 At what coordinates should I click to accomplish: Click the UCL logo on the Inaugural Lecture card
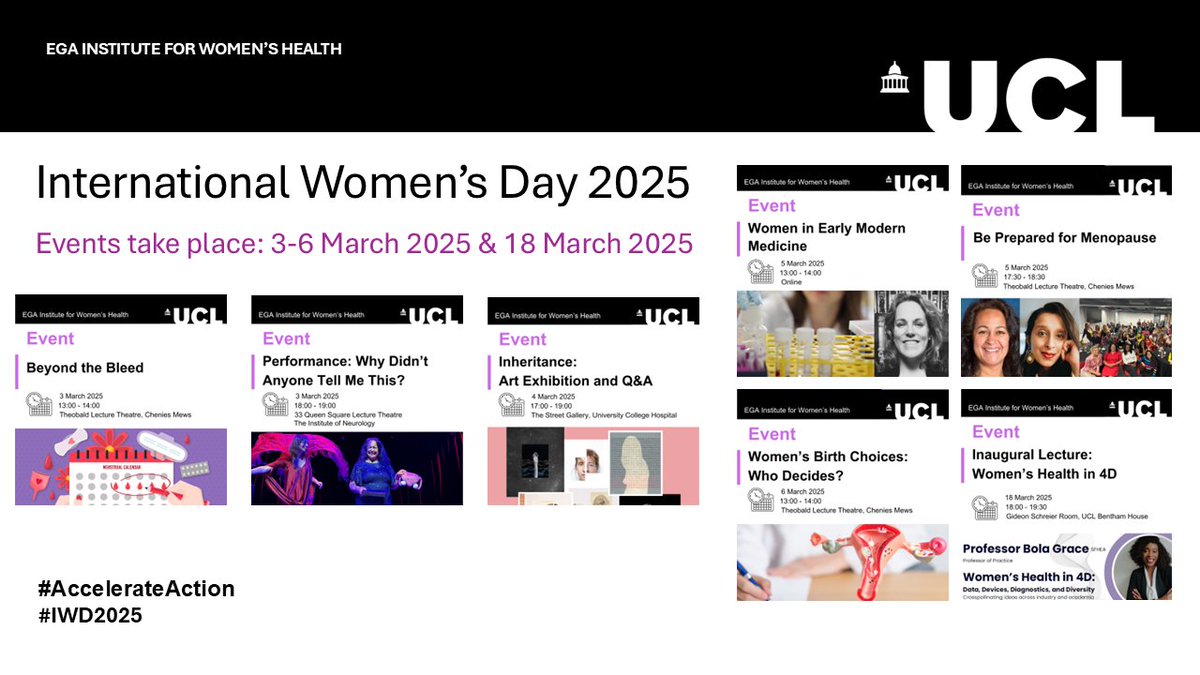pos(1140,408)
